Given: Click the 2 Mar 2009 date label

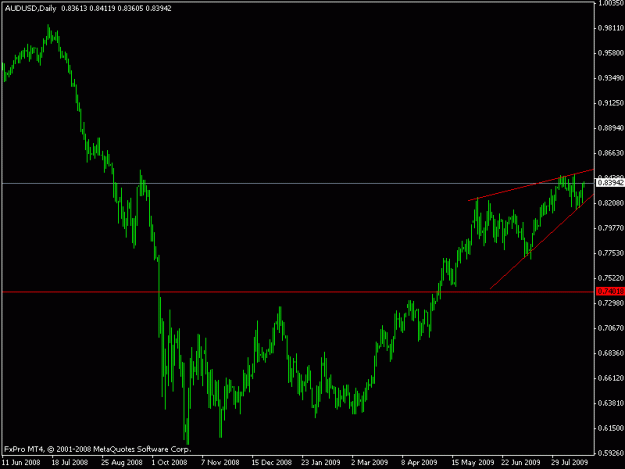Looking at the screenshot, I should tap(369, 462).
